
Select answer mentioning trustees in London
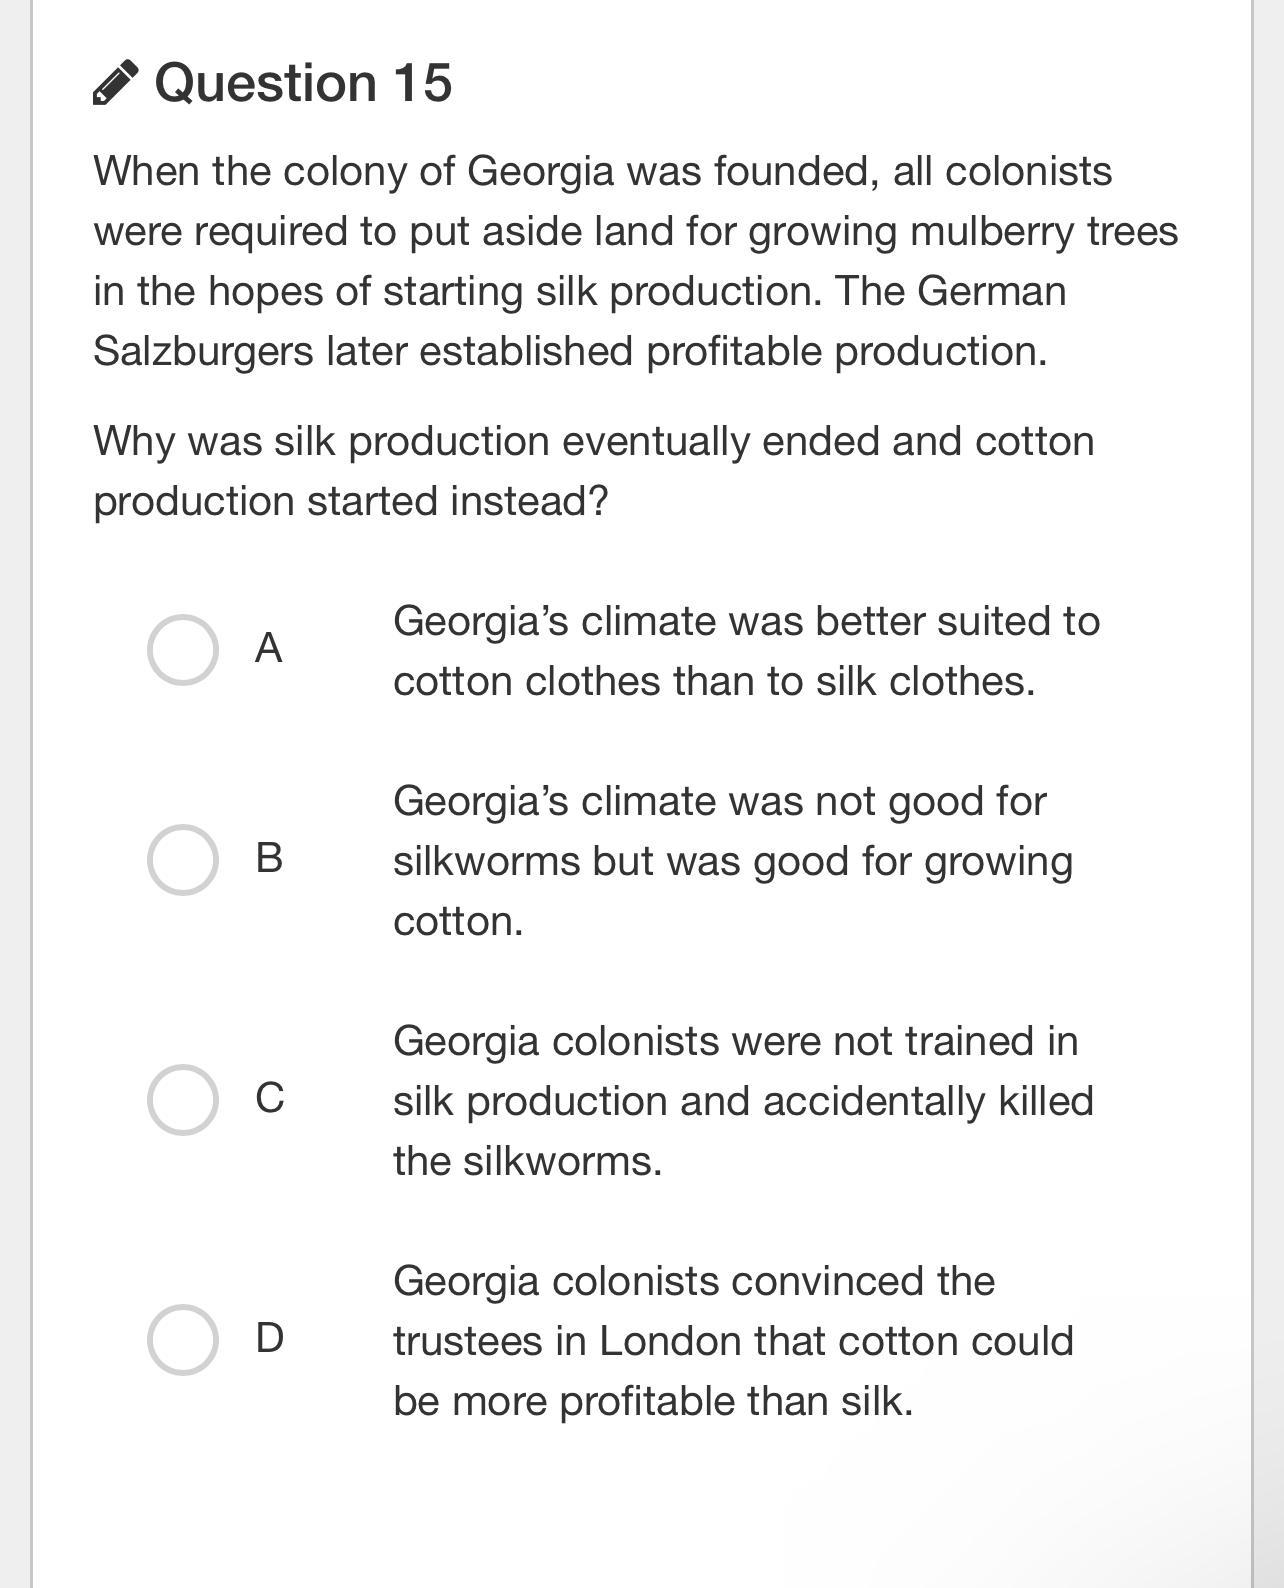pos(733,1341)
